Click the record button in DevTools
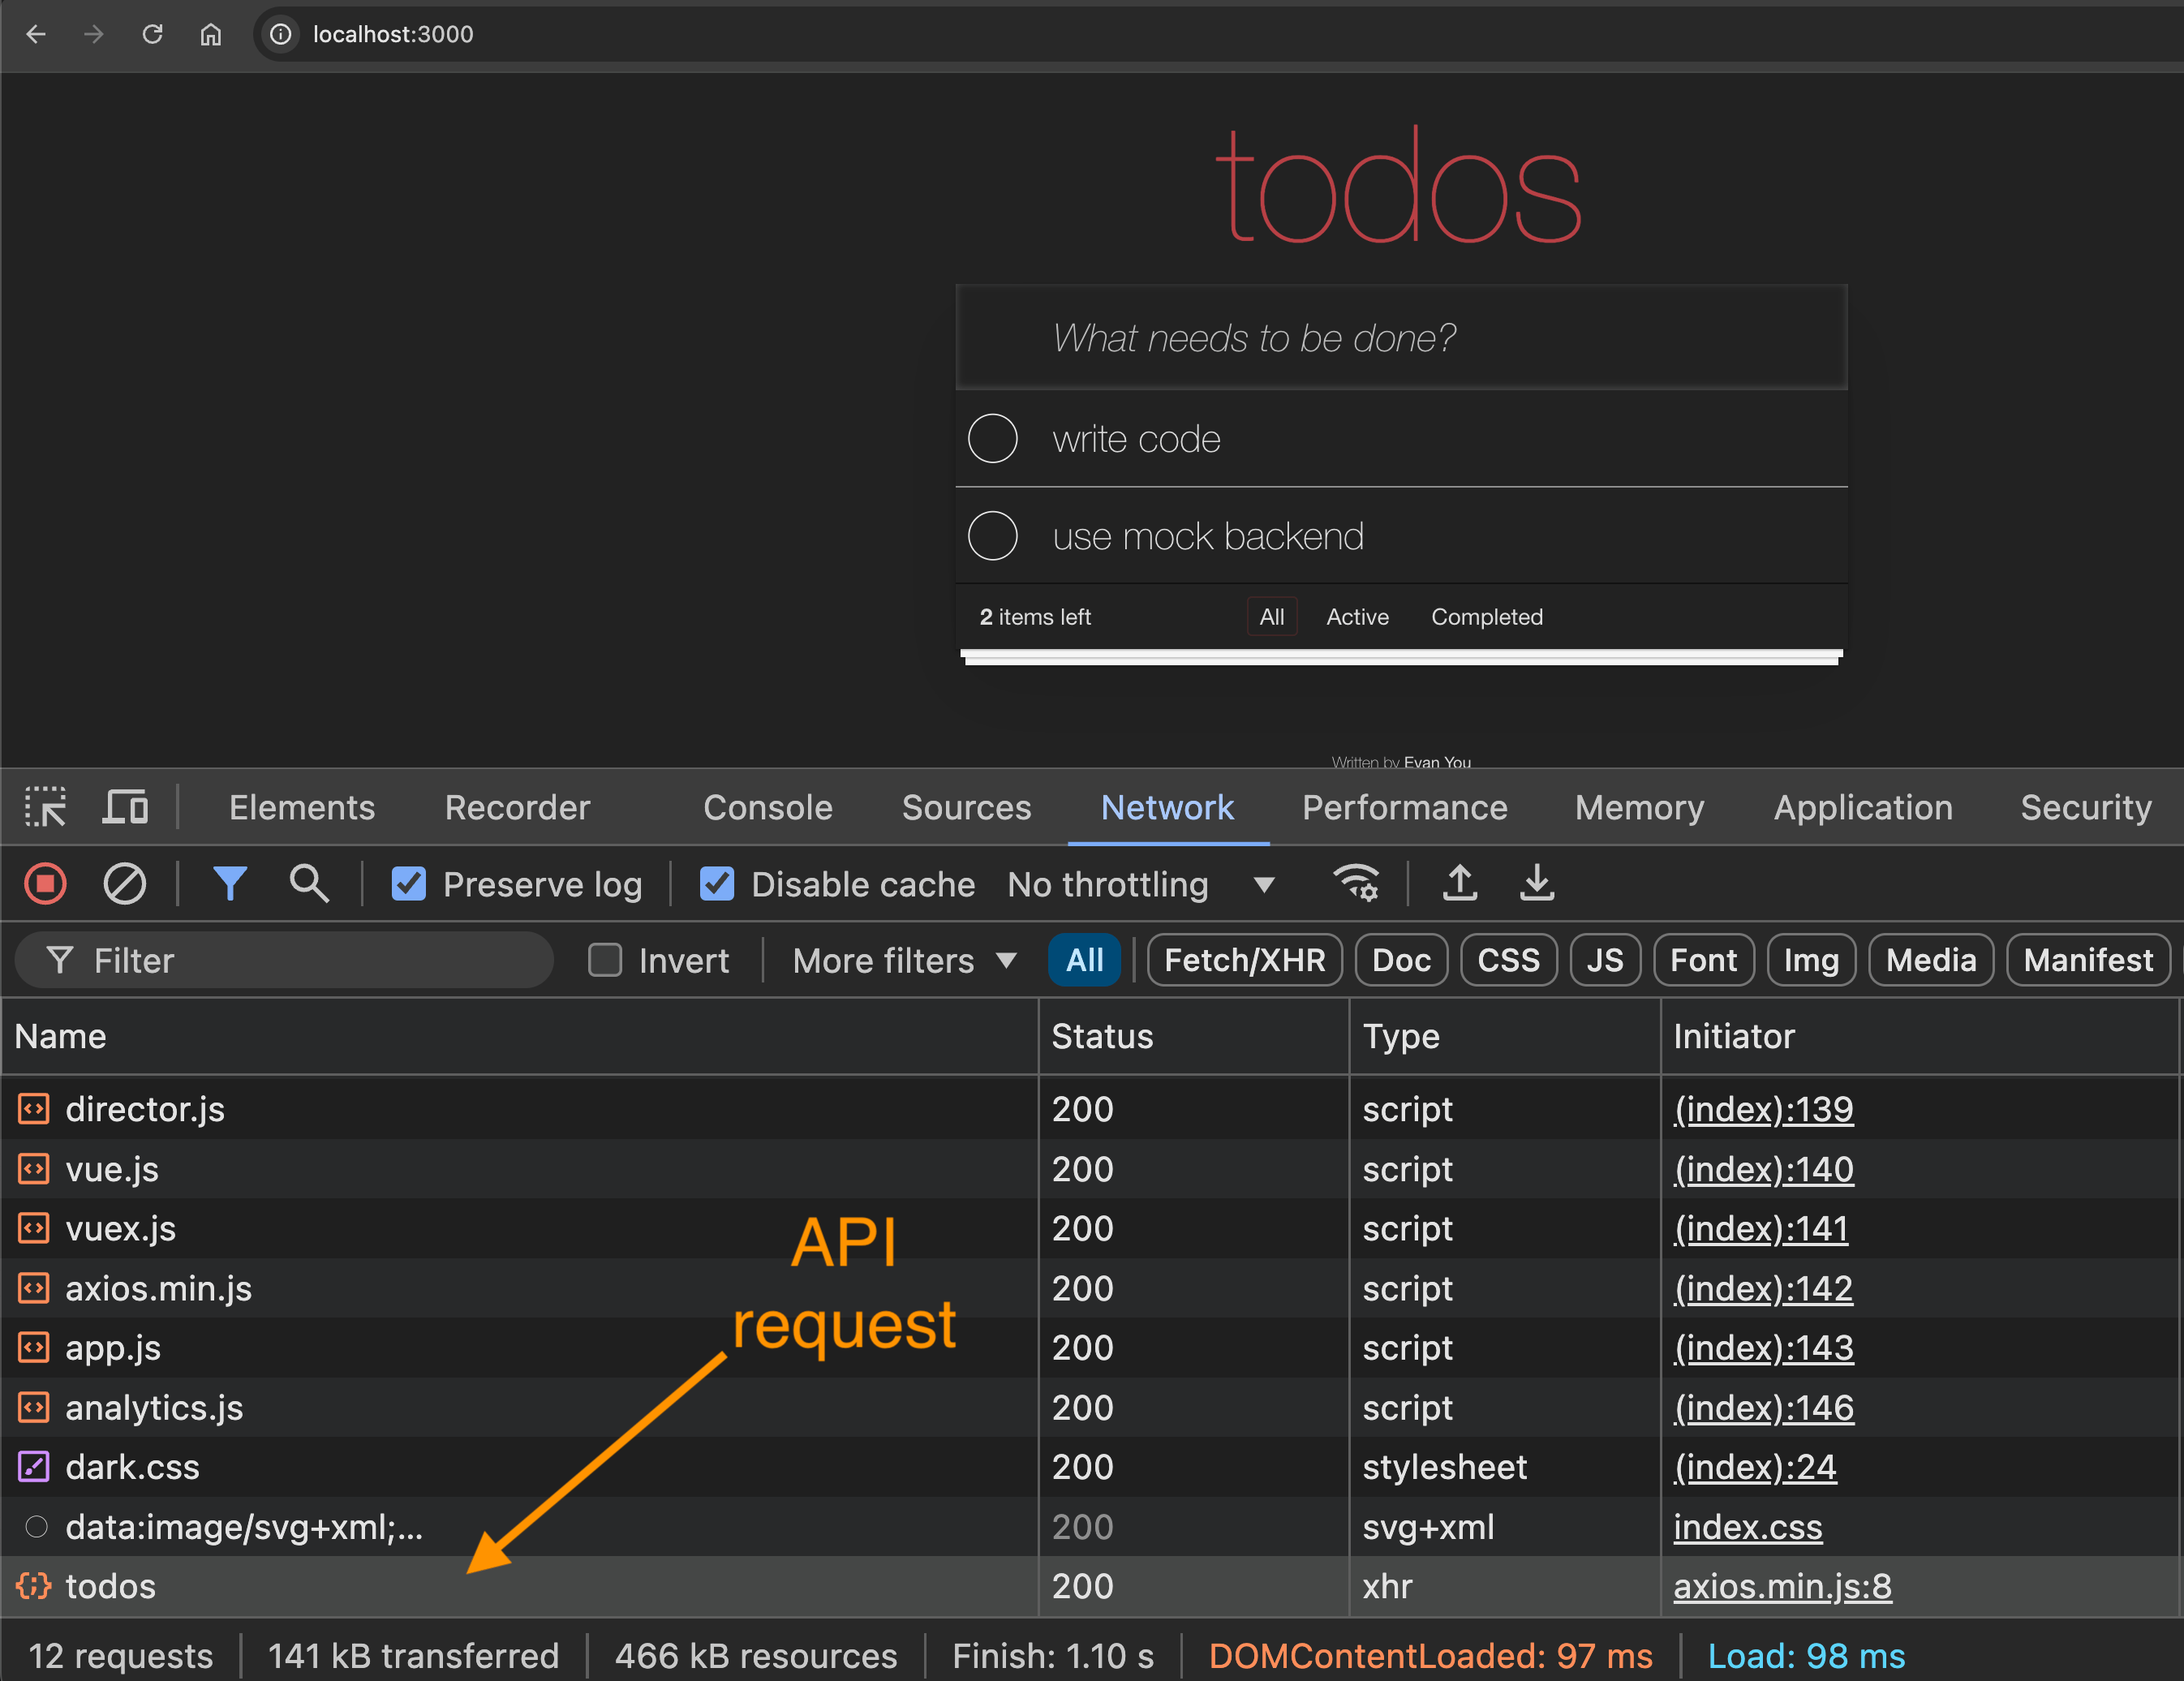 click(48, 883)
